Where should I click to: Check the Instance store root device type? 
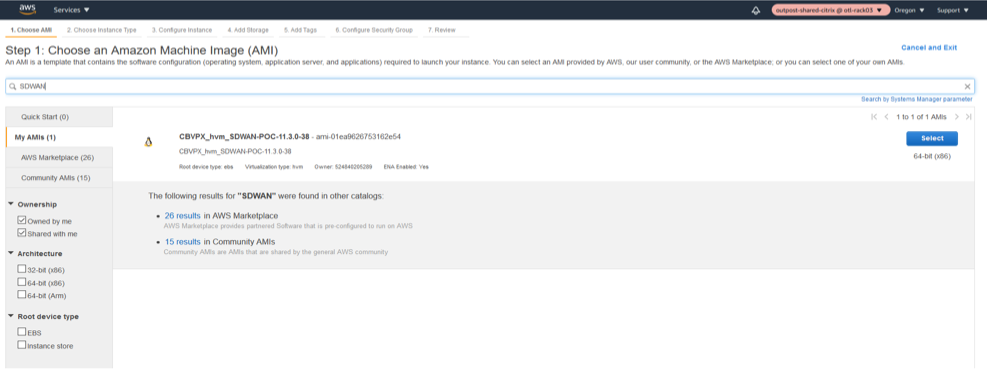[x=22, y=345]
